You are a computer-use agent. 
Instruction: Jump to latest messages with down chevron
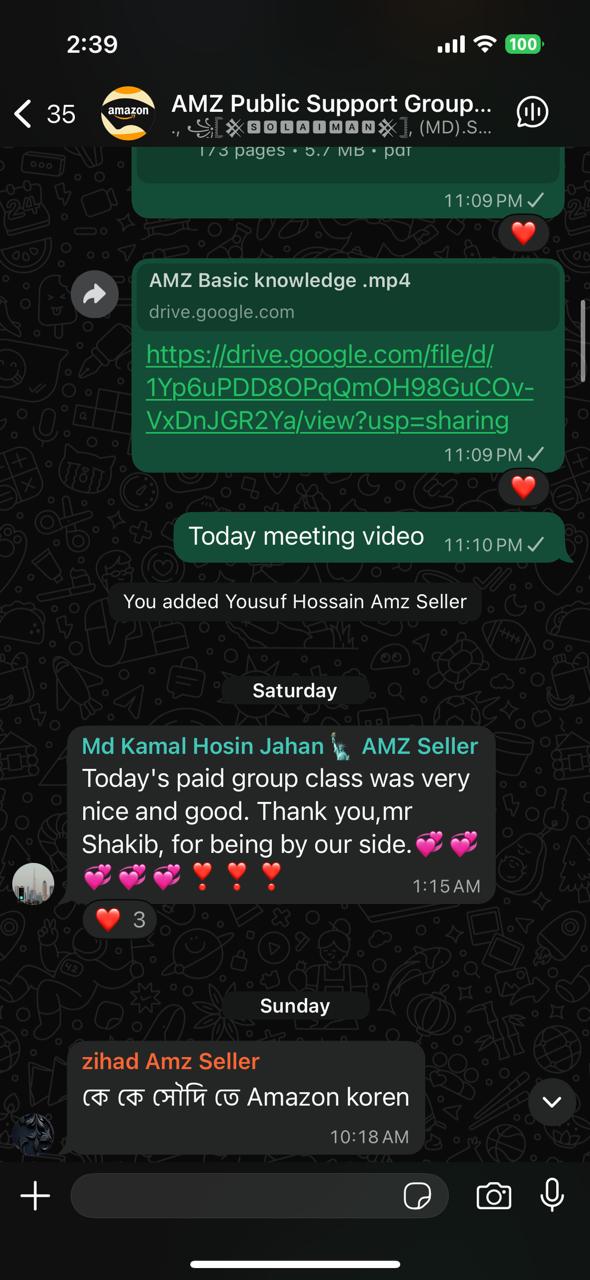pos(552,1102)
